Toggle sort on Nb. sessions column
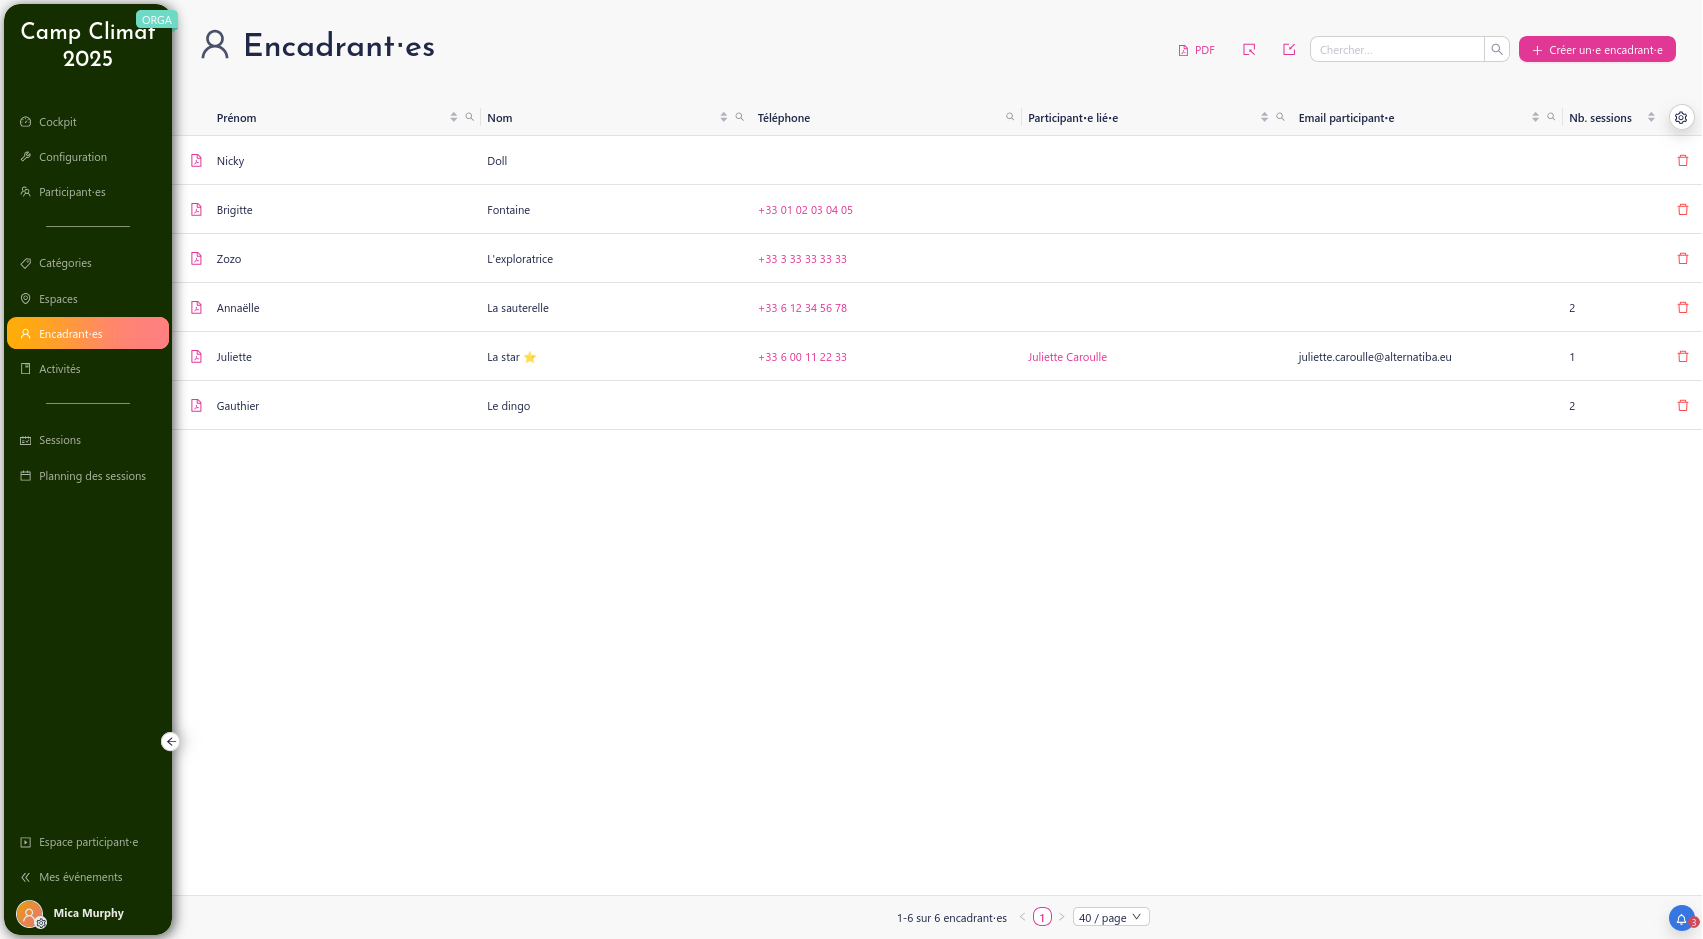Screen dimensions: 1703x939 [1651, 117]
